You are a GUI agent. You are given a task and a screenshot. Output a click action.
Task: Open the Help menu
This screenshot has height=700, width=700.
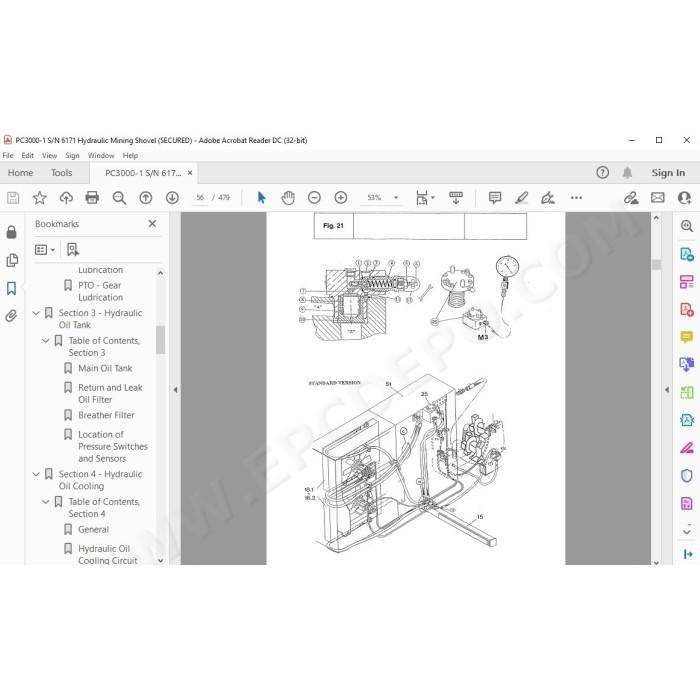pyautogui.click(x=130, y=155)
